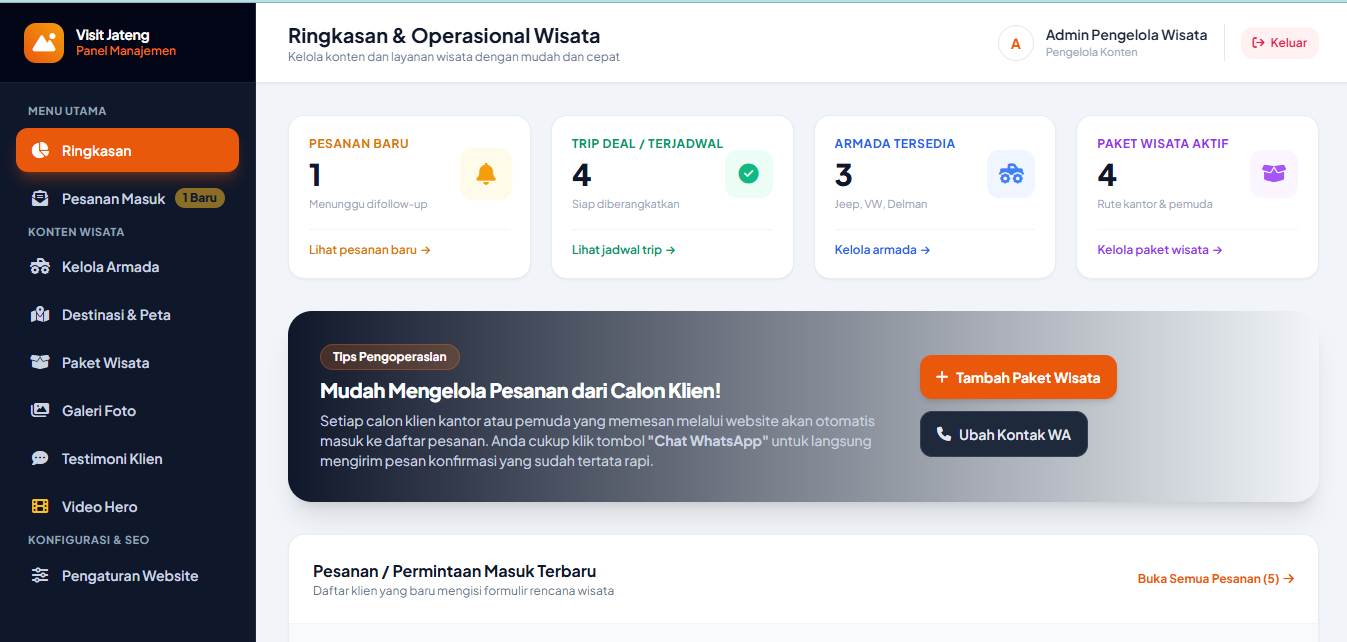
Task: Click the Paket Wisata box icon in sidebar
Action: pos(40,363)
